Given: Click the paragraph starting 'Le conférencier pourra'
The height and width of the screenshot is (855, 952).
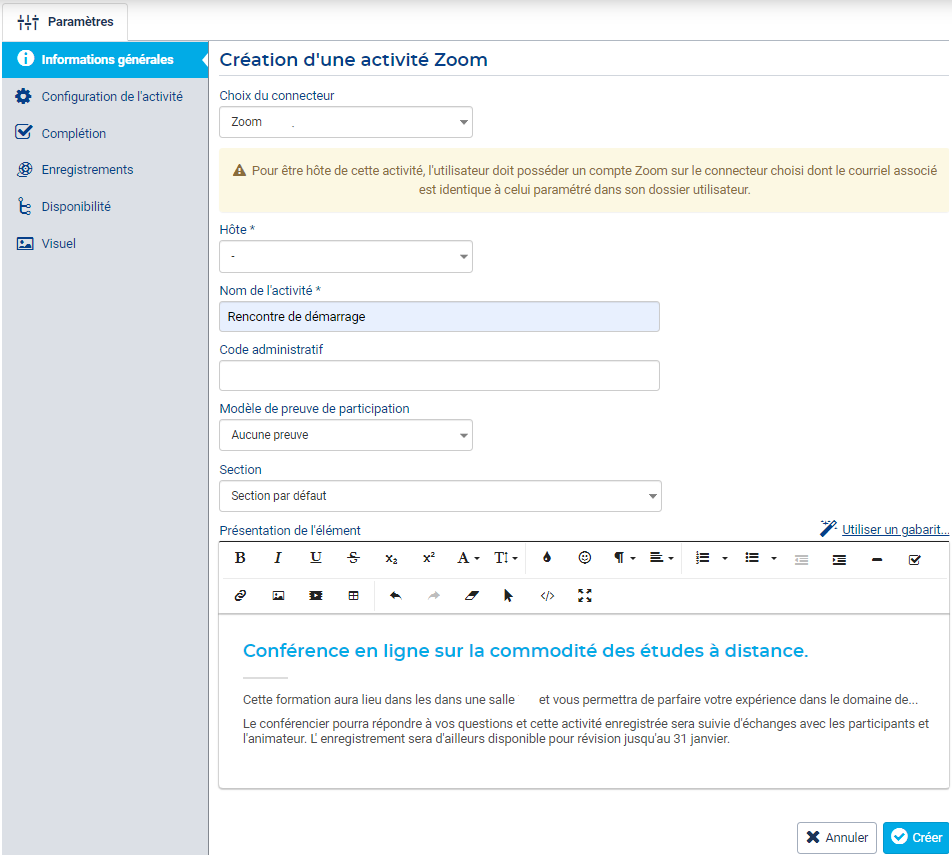Looking at the screenshot, I should (x=586, y=731).
